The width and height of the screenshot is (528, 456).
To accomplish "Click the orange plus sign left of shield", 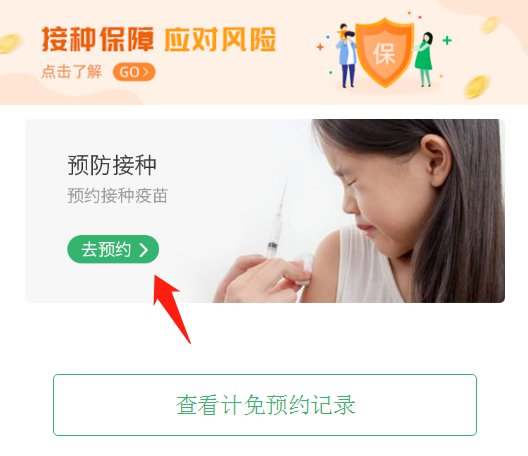I will 320,47.
